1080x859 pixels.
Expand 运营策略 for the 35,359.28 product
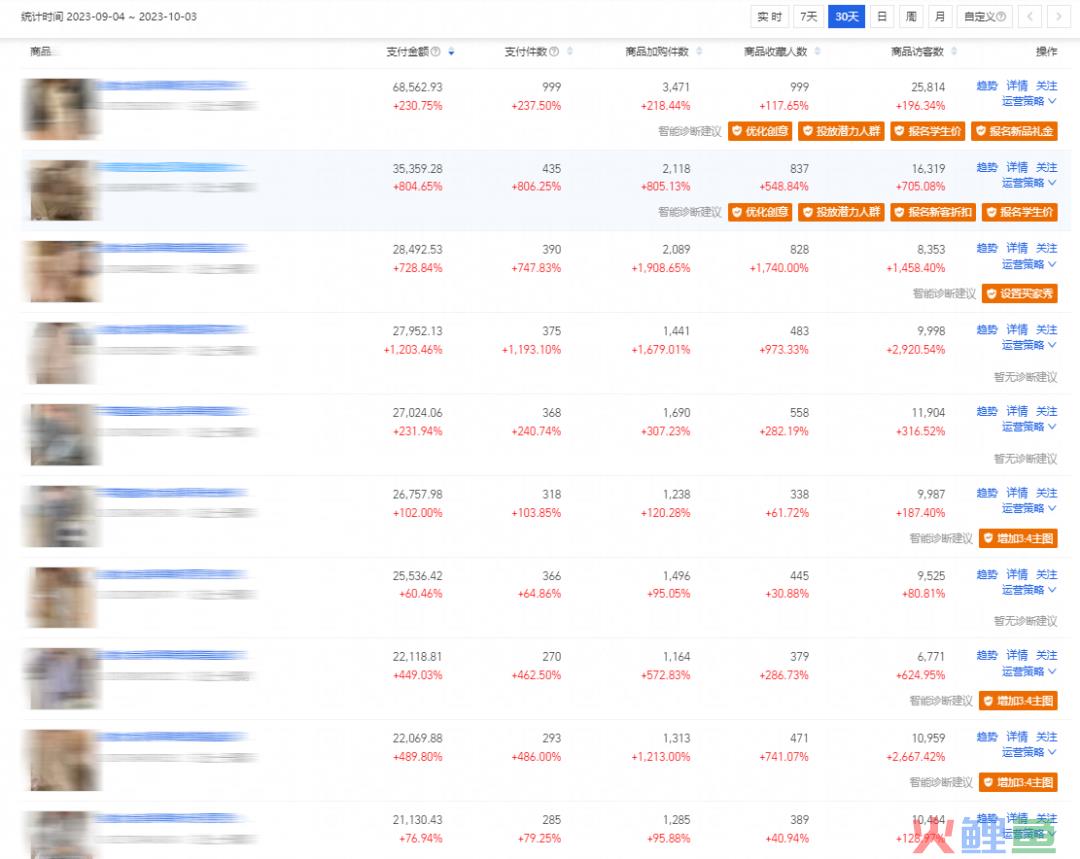(x=1029, y=183)
